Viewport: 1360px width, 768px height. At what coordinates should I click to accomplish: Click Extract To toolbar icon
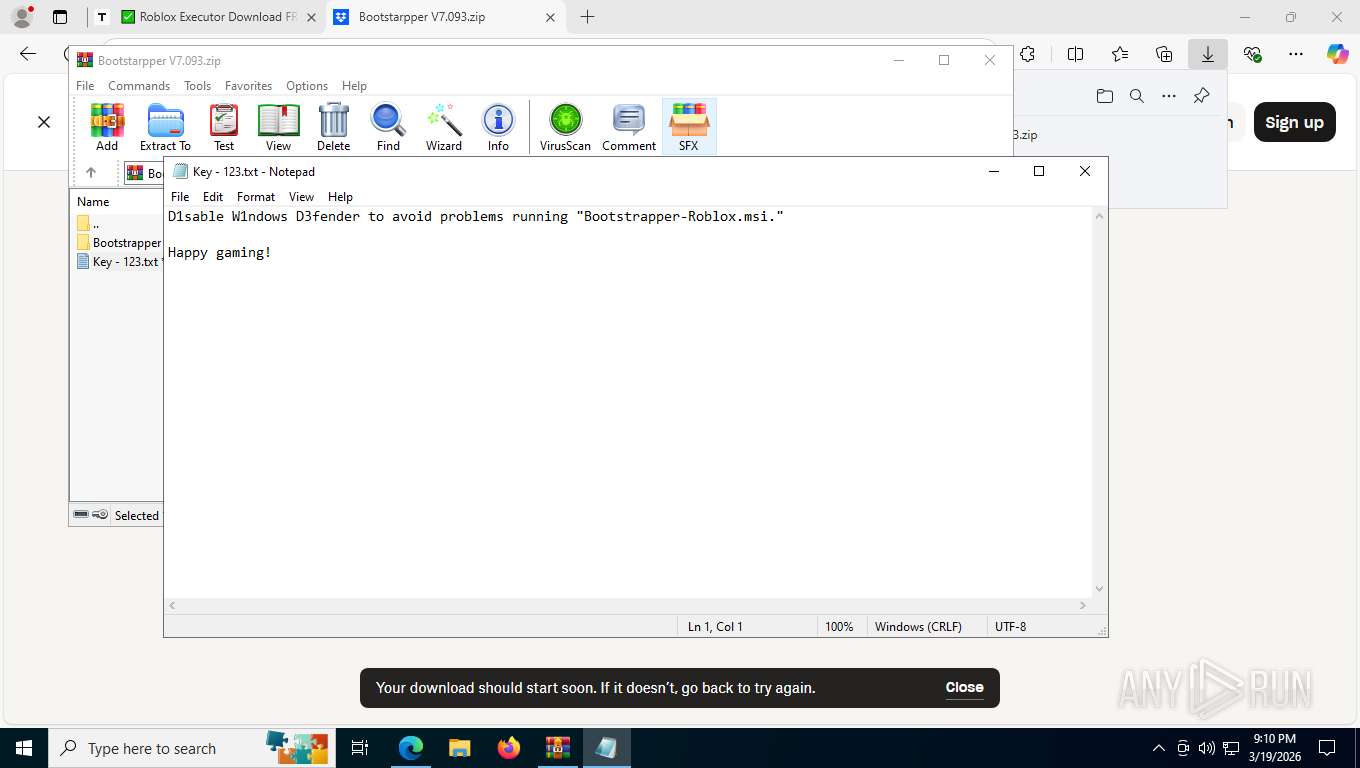[x=165, y=127]
